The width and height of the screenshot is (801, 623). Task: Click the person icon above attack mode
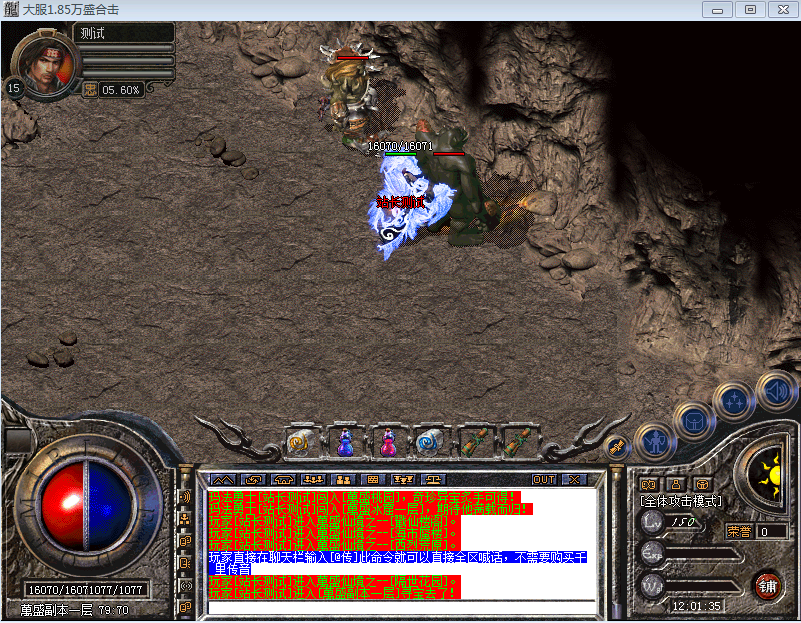pos(676,485)
